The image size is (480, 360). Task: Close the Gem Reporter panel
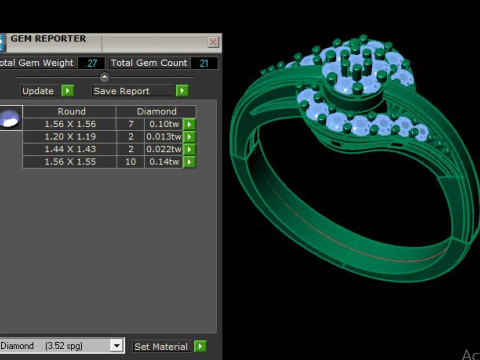tap(213, 42)
